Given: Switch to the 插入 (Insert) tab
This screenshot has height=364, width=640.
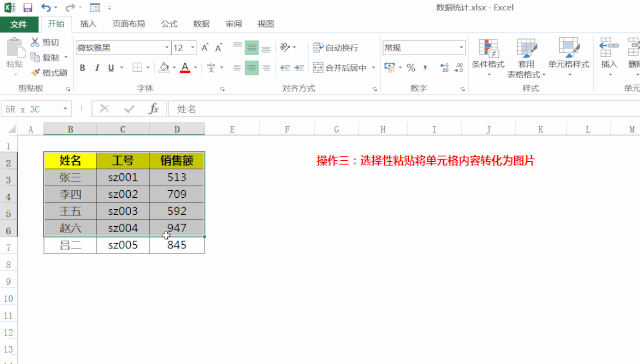Looking at the screenshot, I should point(88,24).
